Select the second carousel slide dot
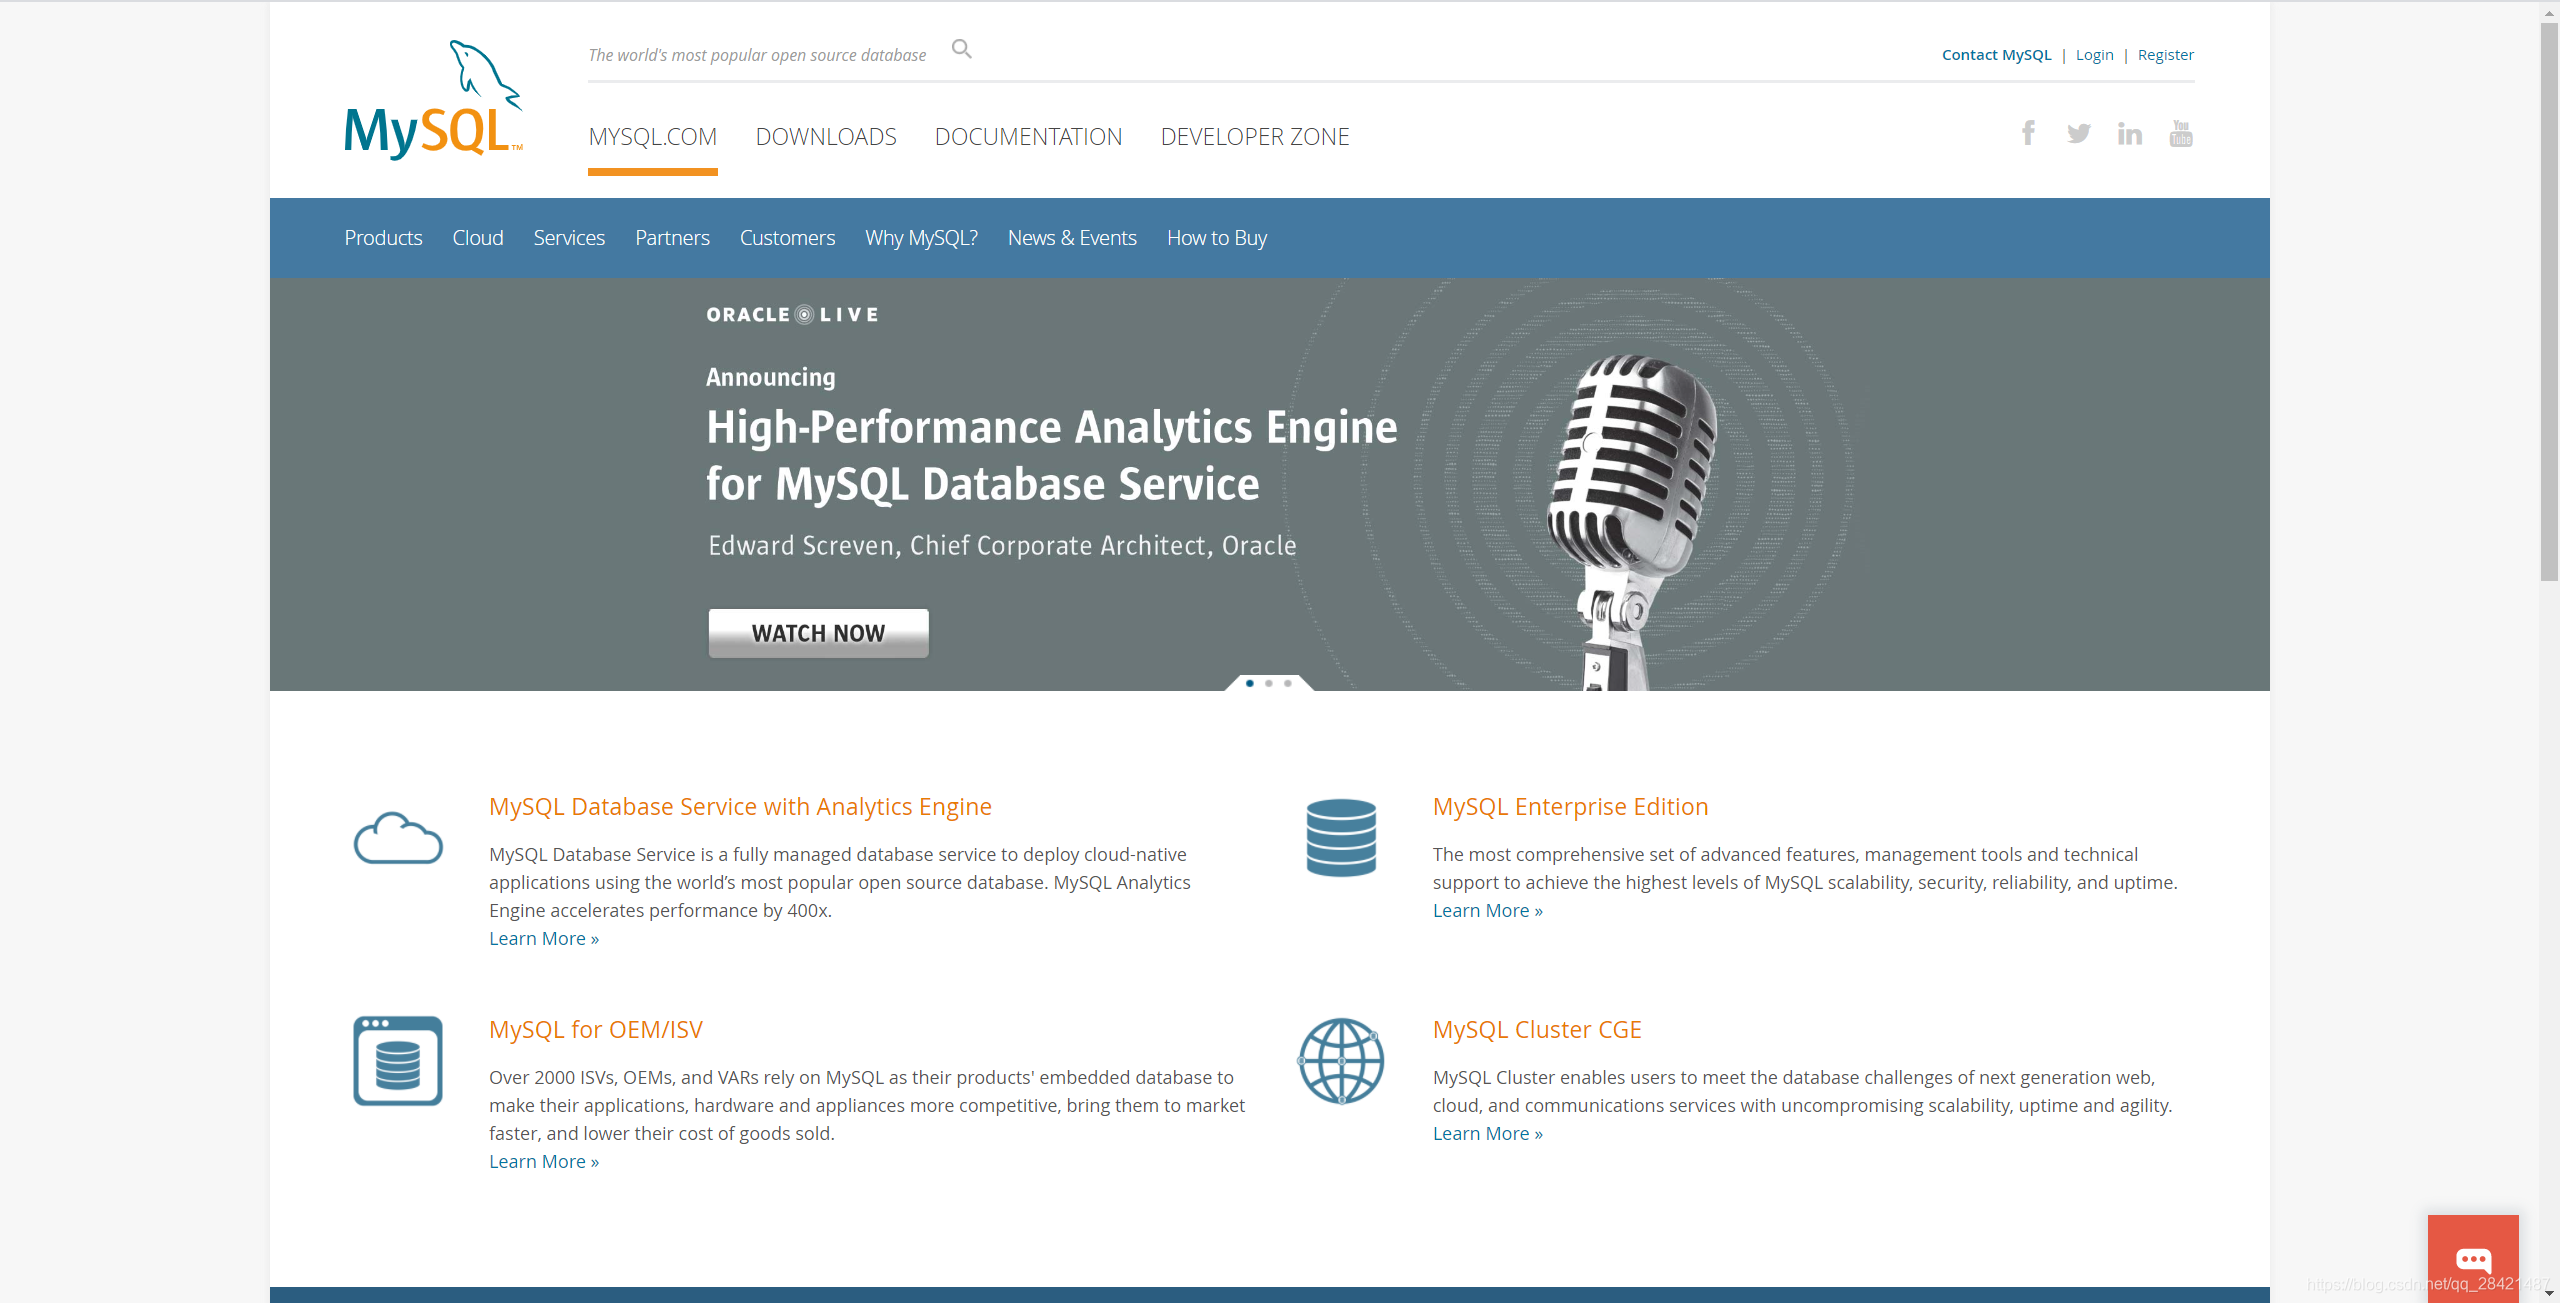 [x=1269, y=683]
